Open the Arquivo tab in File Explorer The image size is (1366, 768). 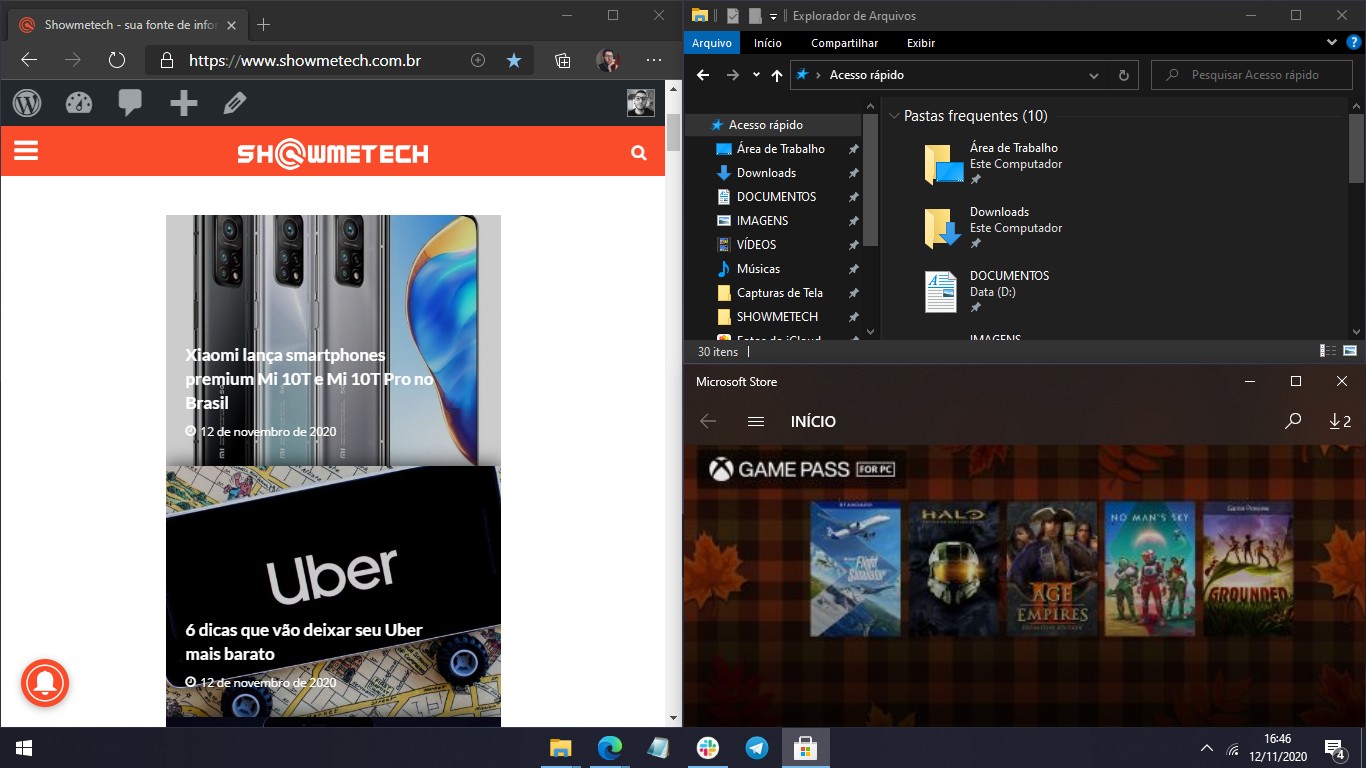[x=712, y=43]
